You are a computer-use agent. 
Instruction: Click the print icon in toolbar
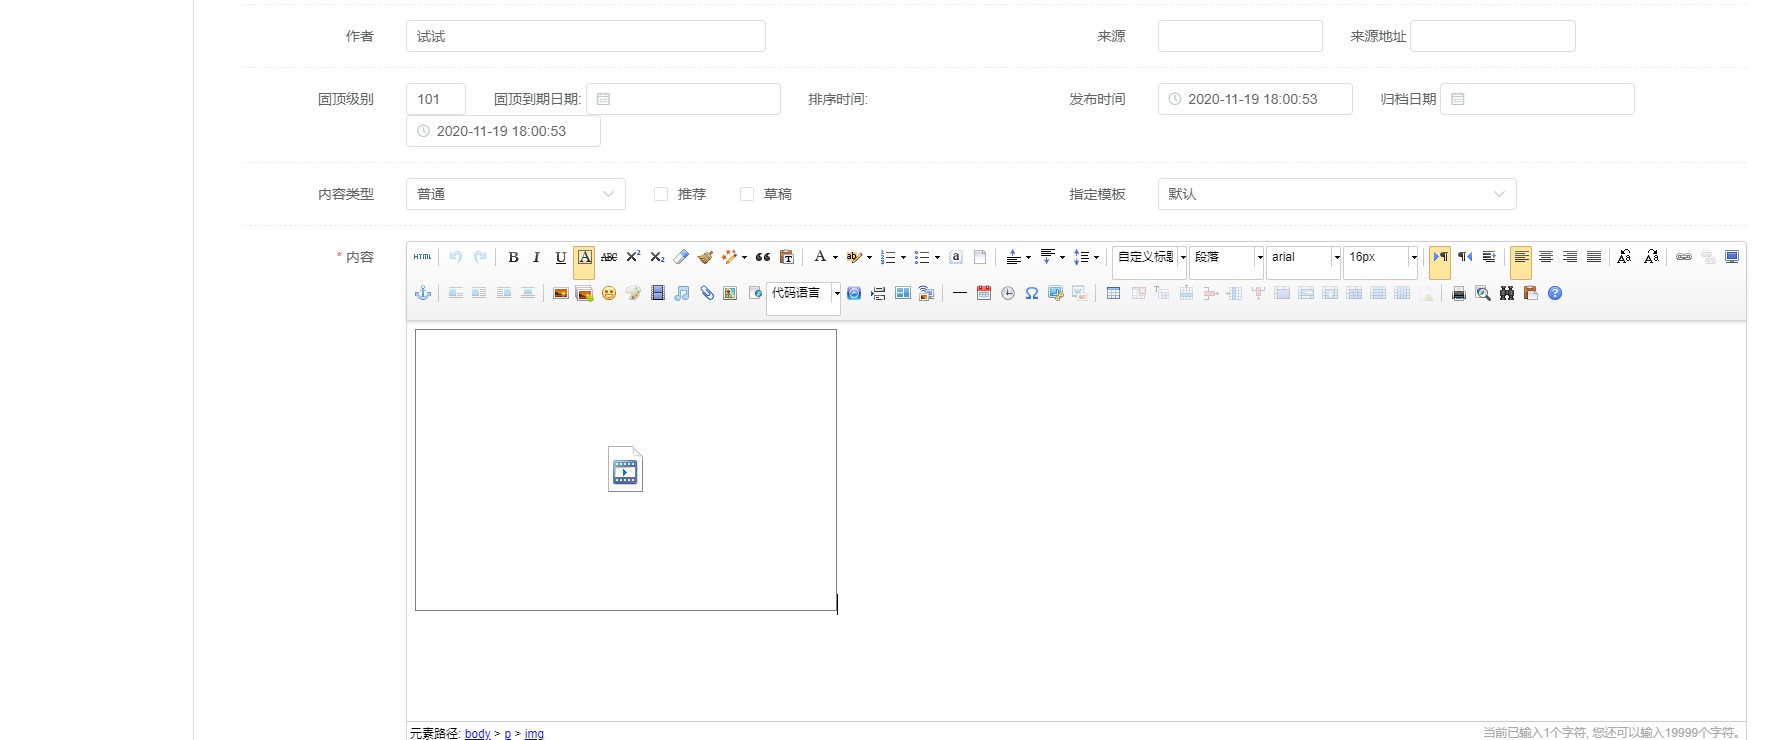click(1459, 293)
